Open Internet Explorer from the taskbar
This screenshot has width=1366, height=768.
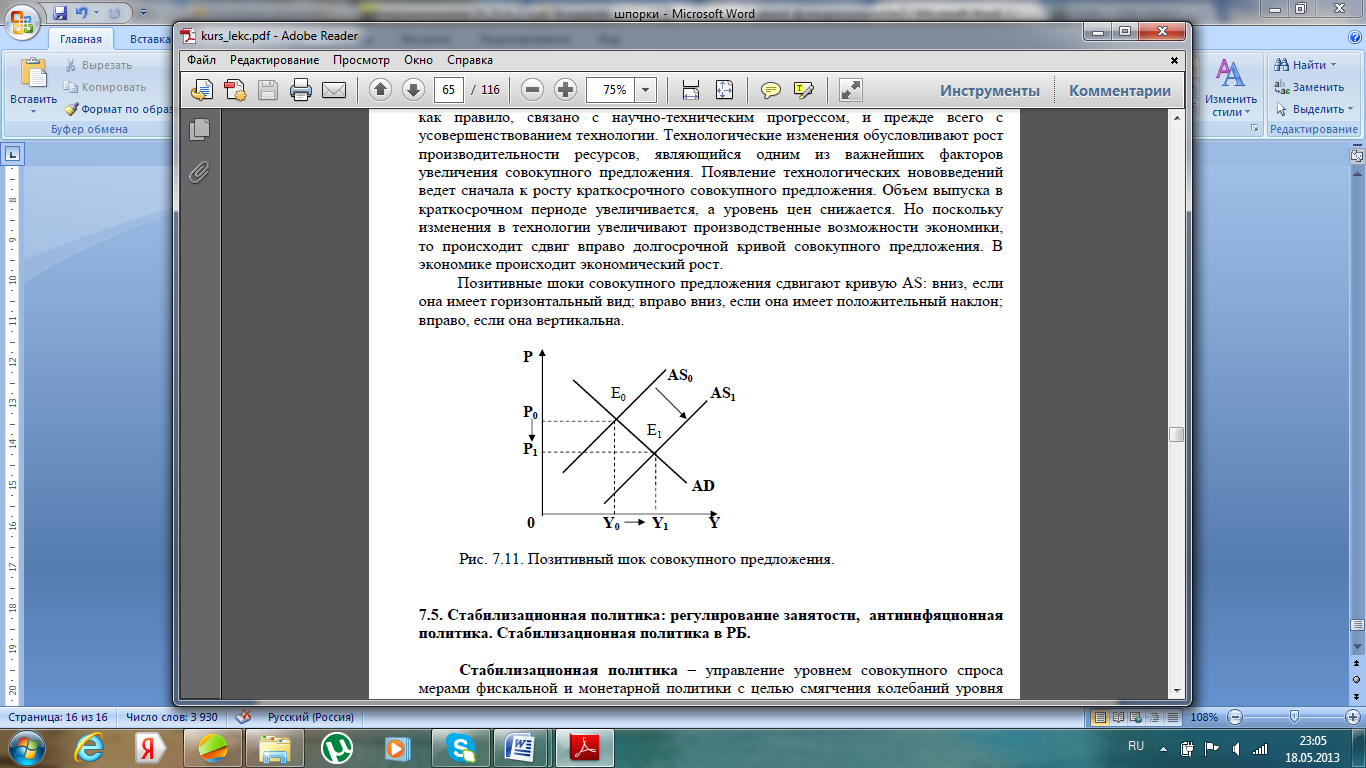coord(91,747)
